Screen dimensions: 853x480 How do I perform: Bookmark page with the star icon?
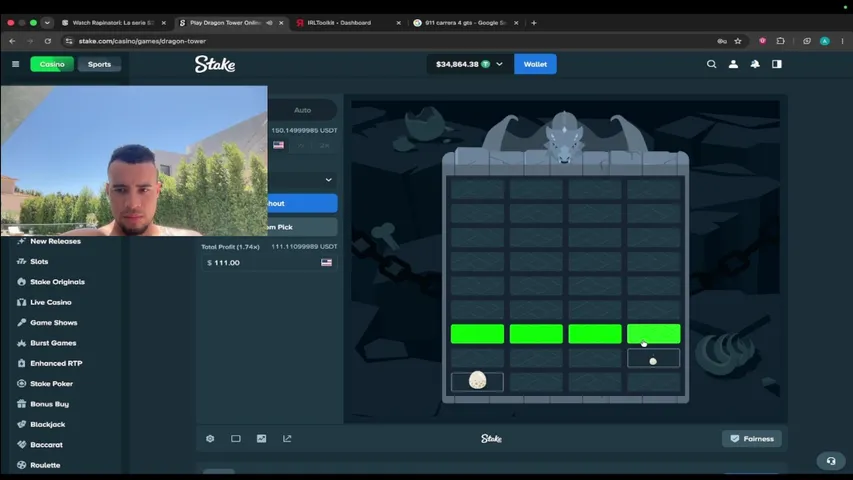(x=738, y=41)
